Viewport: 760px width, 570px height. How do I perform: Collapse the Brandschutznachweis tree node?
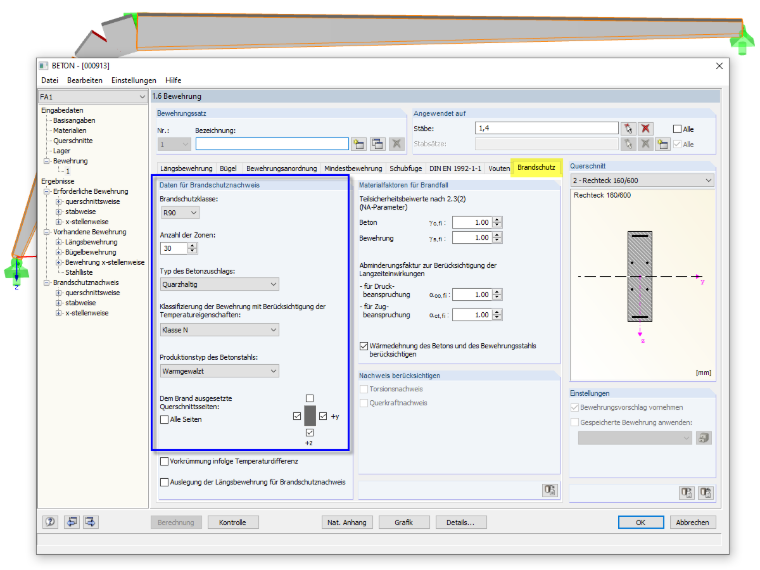click(x=47, y=283)
